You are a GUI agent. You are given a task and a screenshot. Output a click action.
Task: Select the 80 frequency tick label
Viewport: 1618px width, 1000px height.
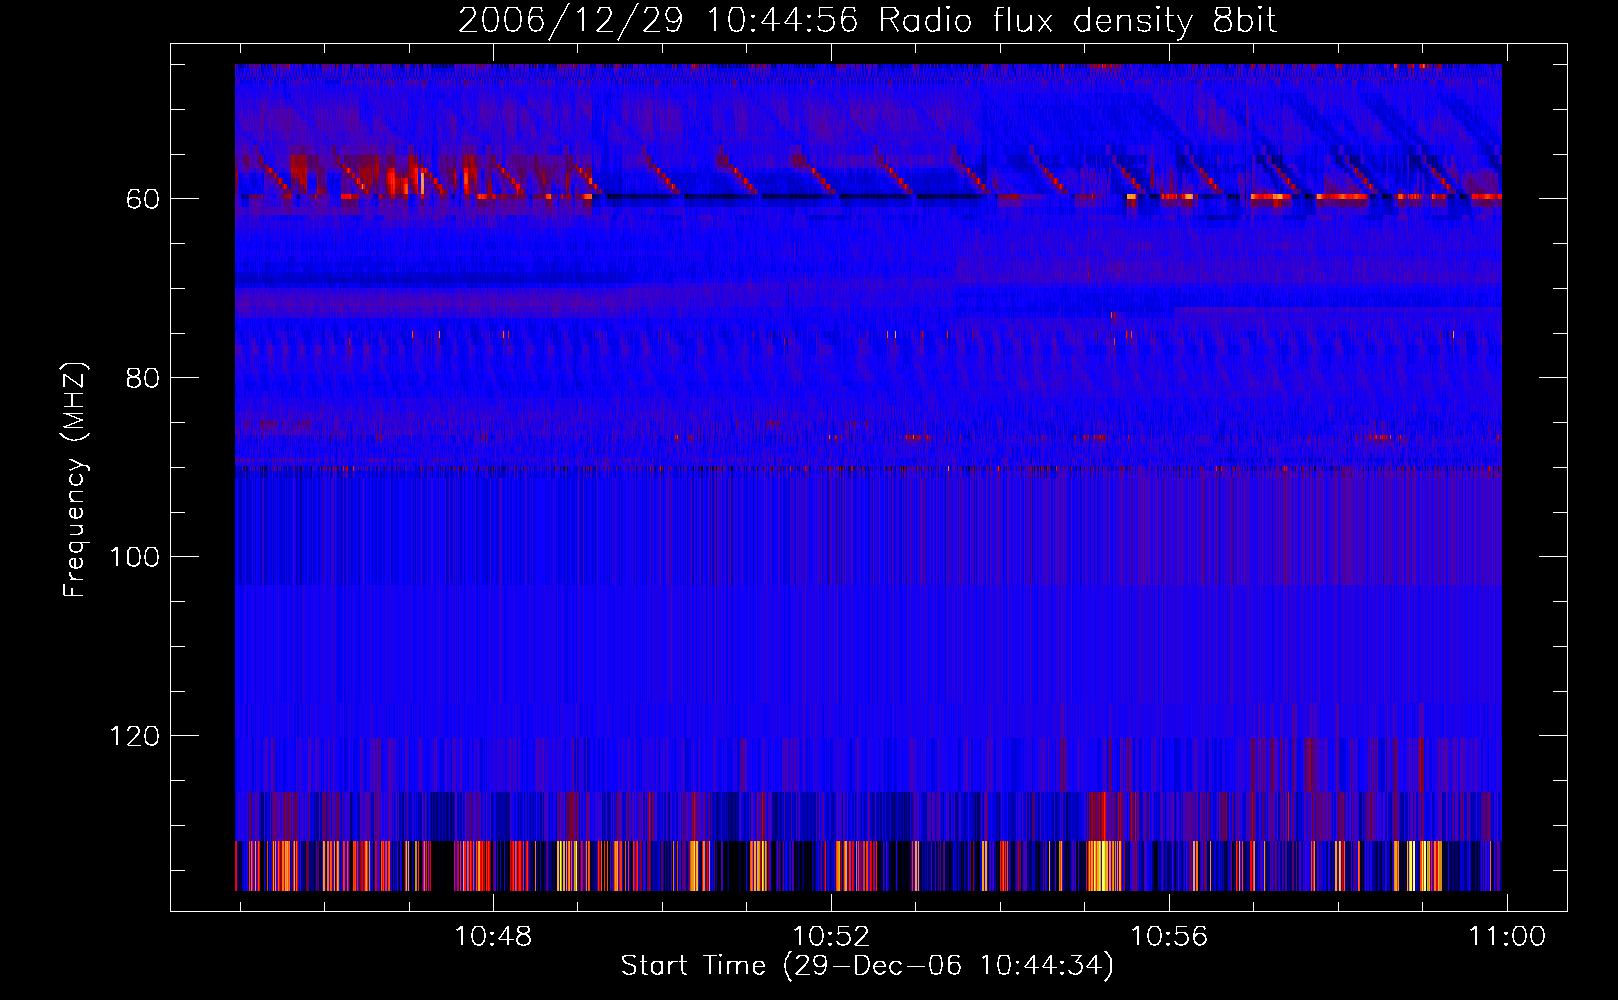[143, 378]
